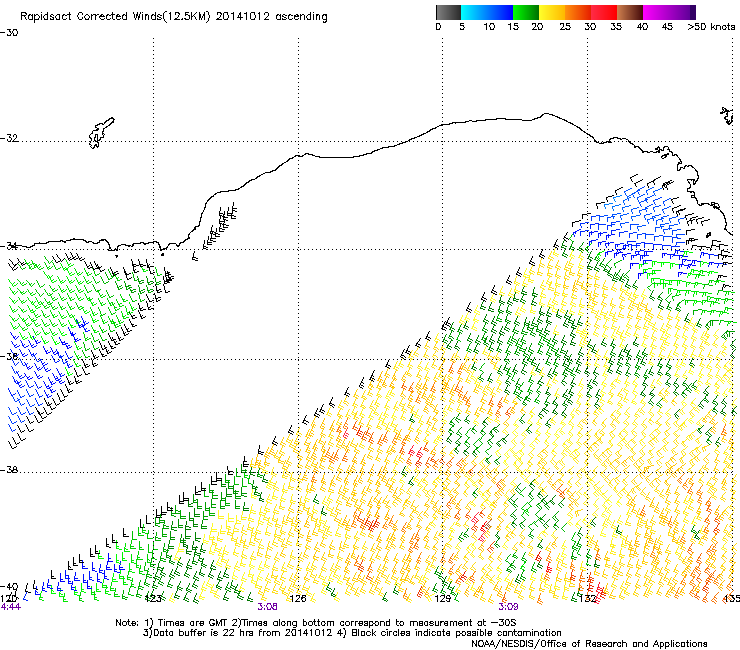Click the longitude label '123'
Viewport: 740px width, 650px height.
pyautogui.click(x=153, y=599)
